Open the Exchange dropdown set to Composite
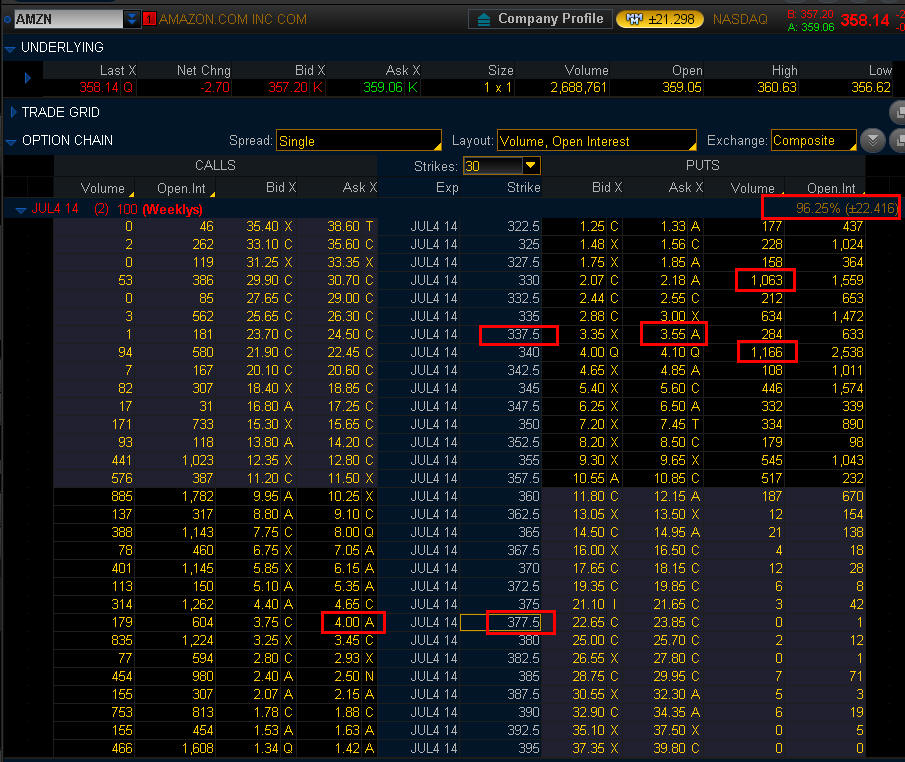Image resolution: width=905 pixels, height=762 pixels. pos(813,141)
